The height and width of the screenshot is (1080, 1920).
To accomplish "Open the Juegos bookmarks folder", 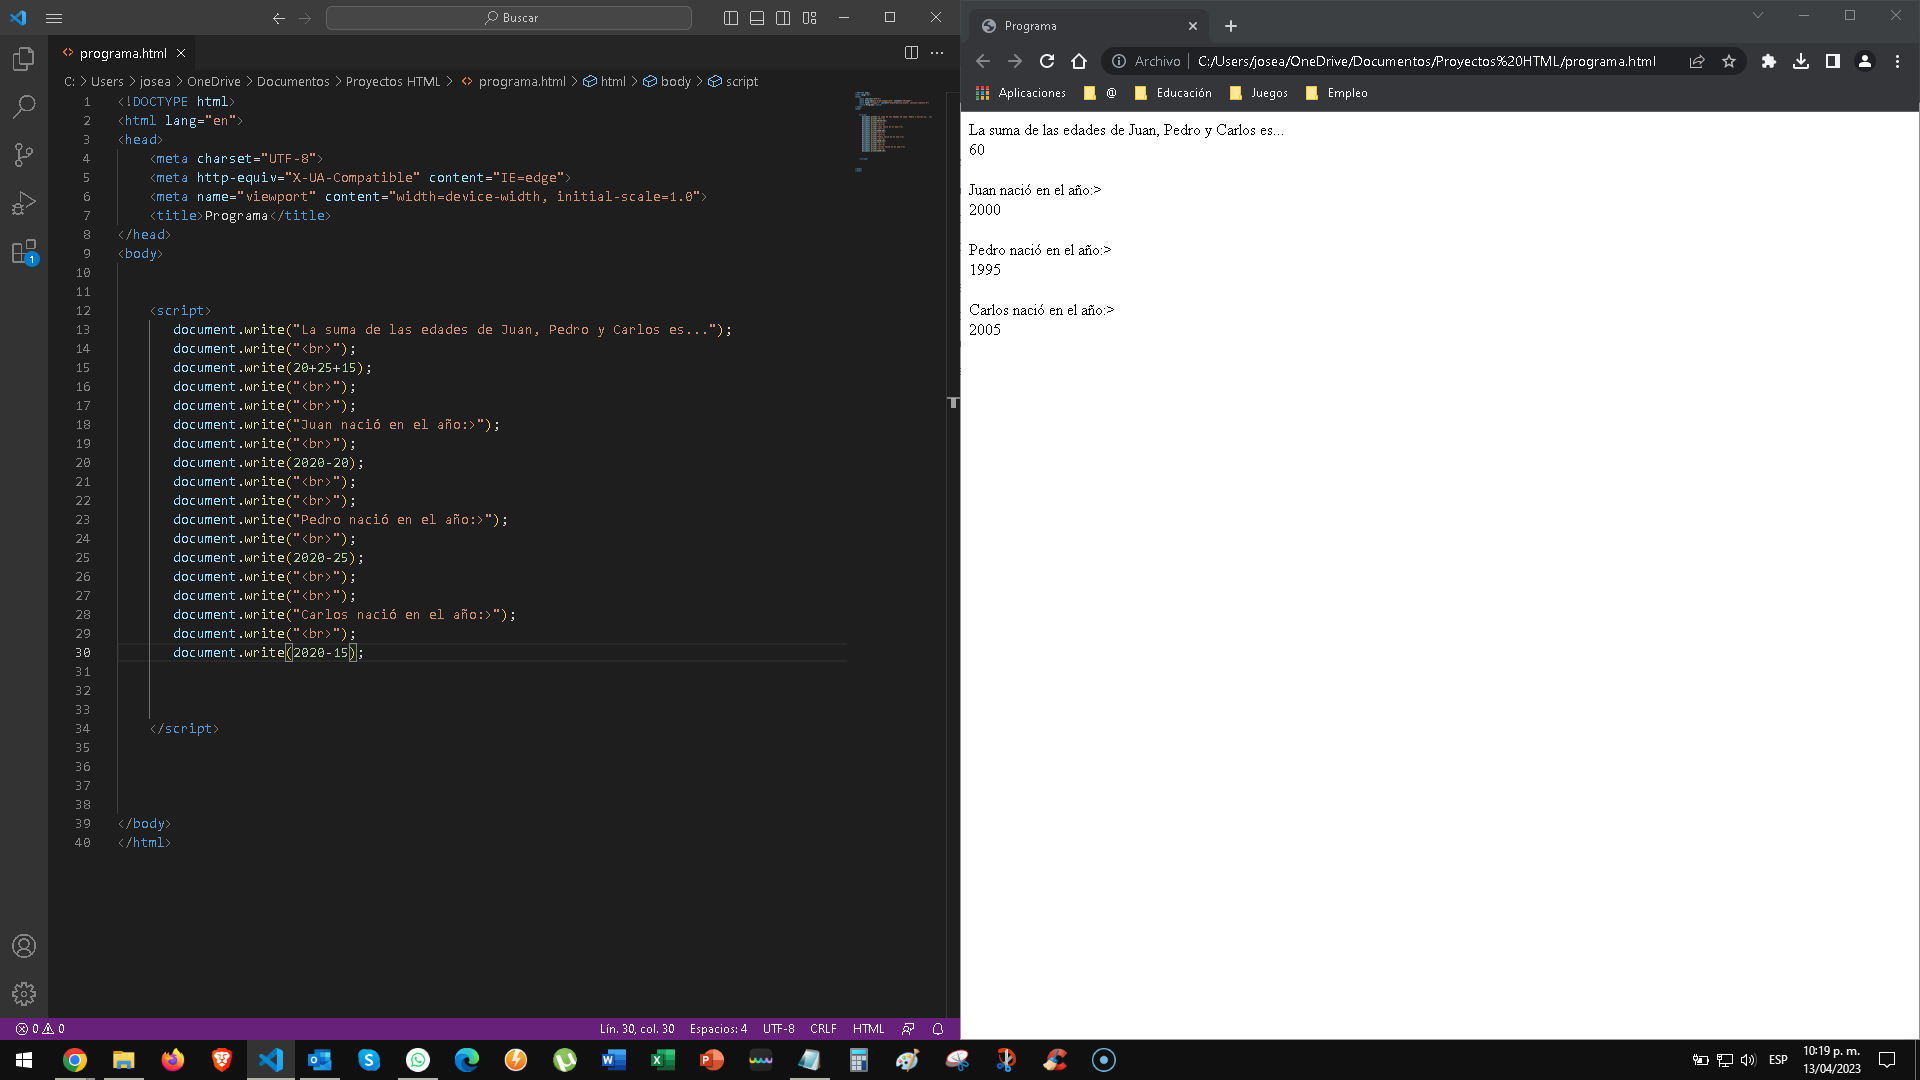I will [x=1258, y=93].
